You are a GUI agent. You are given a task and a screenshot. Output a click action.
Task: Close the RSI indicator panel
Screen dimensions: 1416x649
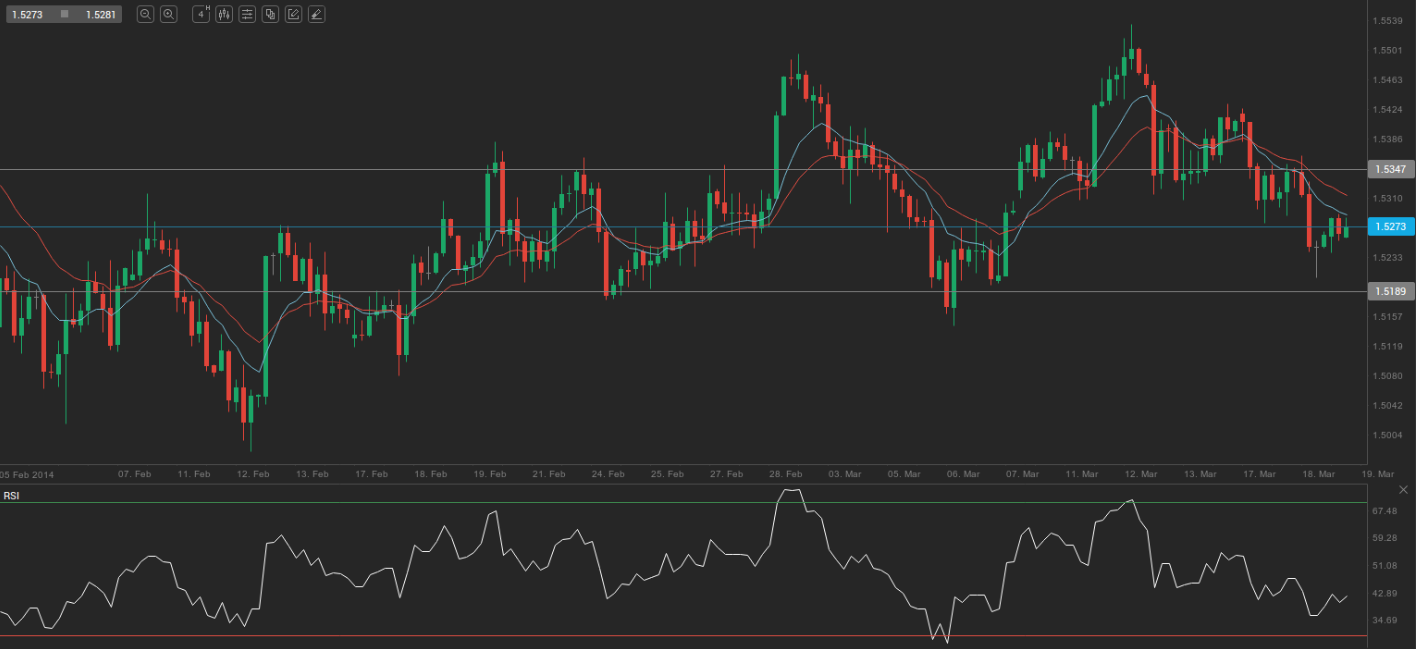[x=1402, y=490]
